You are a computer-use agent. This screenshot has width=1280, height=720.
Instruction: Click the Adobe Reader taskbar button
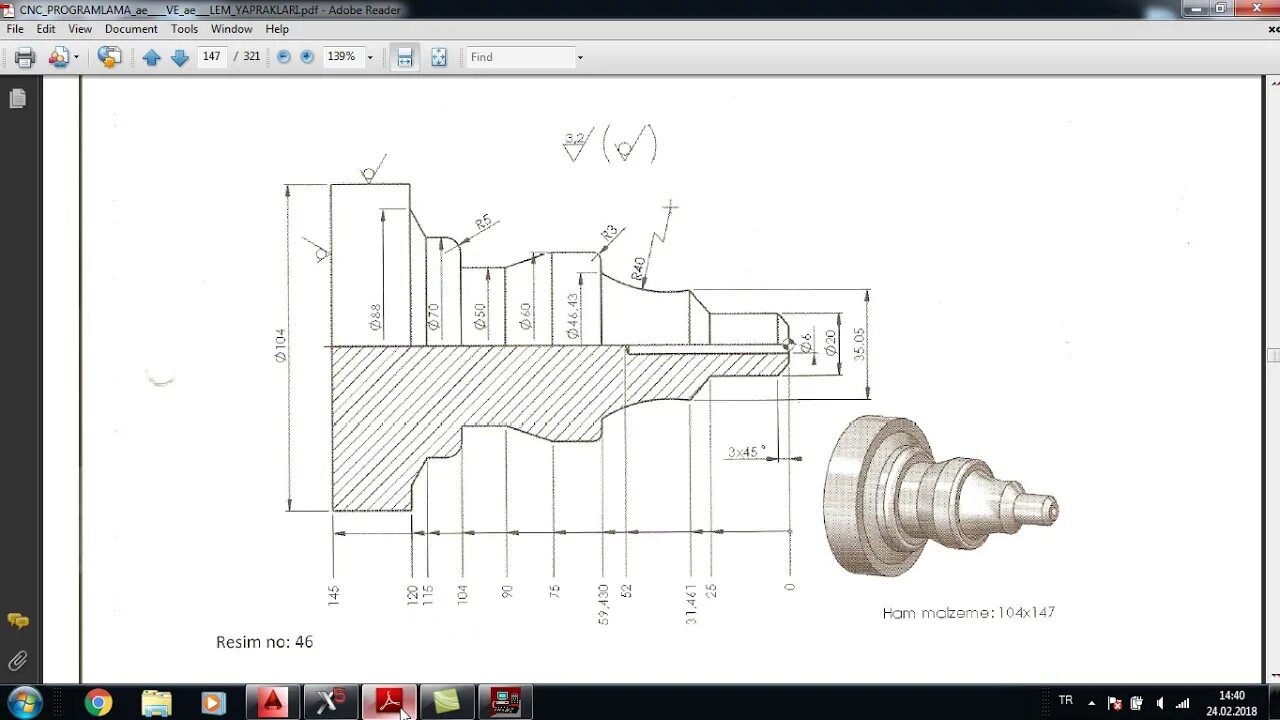click(389, 703)
